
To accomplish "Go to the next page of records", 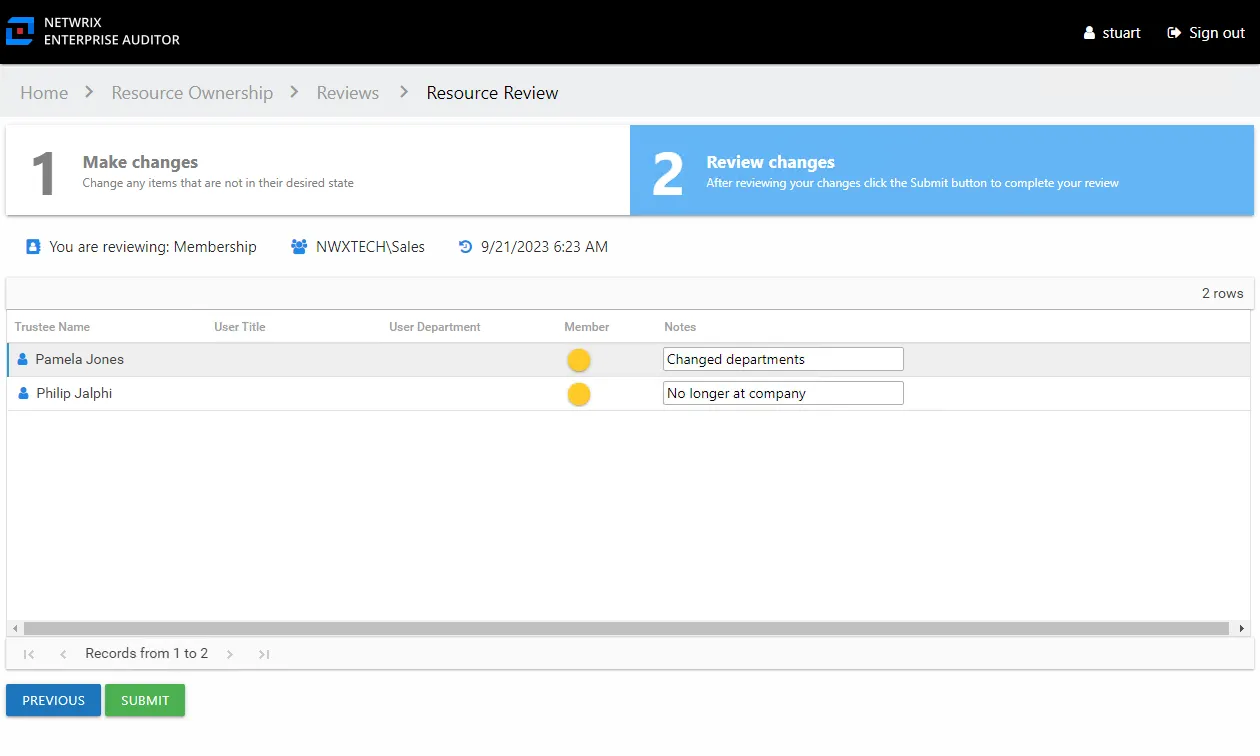I will point(229,654).
